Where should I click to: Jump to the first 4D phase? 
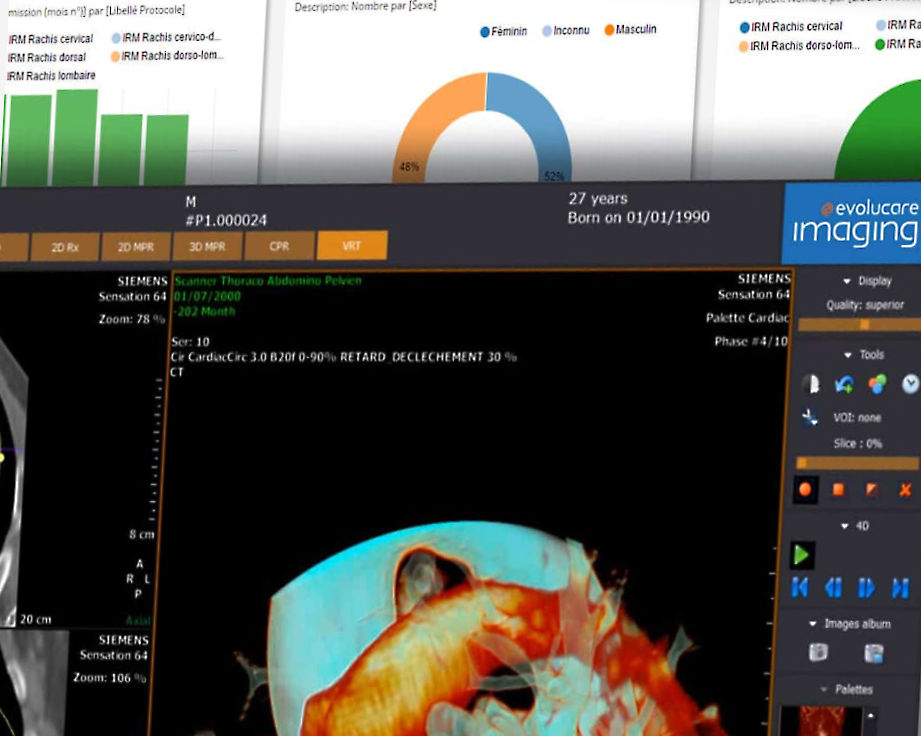800,587
